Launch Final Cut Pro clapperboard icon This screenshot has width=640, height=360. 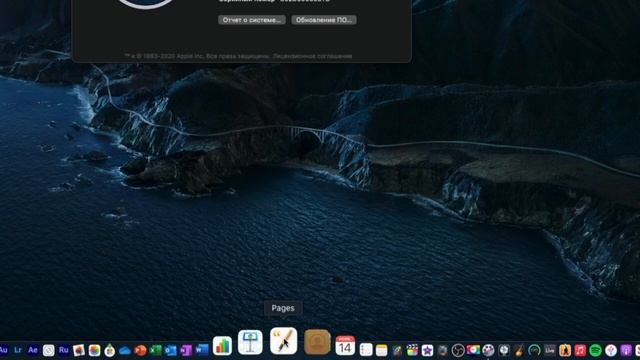click(x=412, y=350)
